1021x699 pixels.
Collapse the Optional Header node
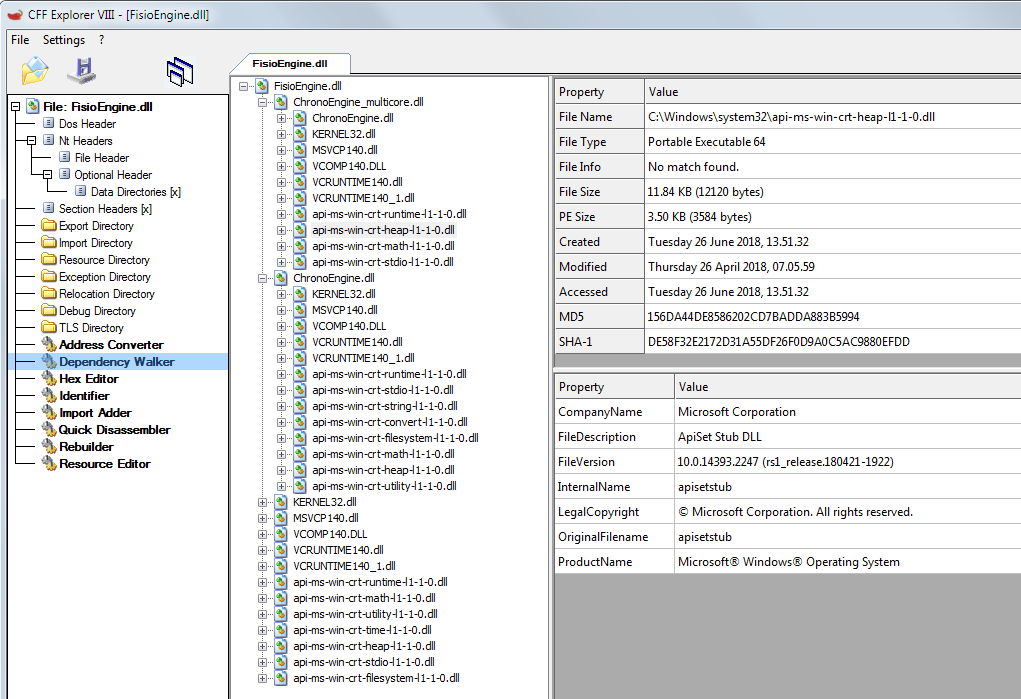tap(47, 174)
